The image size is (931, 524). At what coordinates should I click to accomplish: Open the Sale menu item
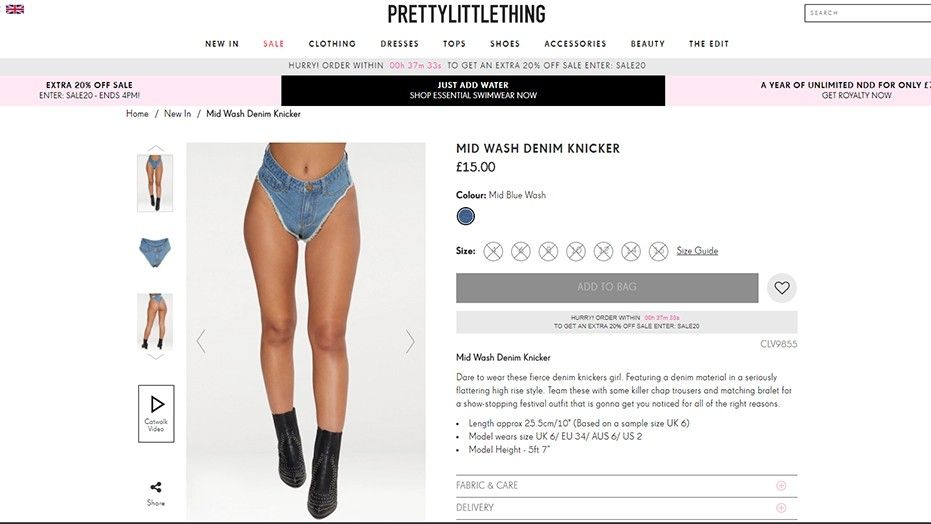[274, 44]
